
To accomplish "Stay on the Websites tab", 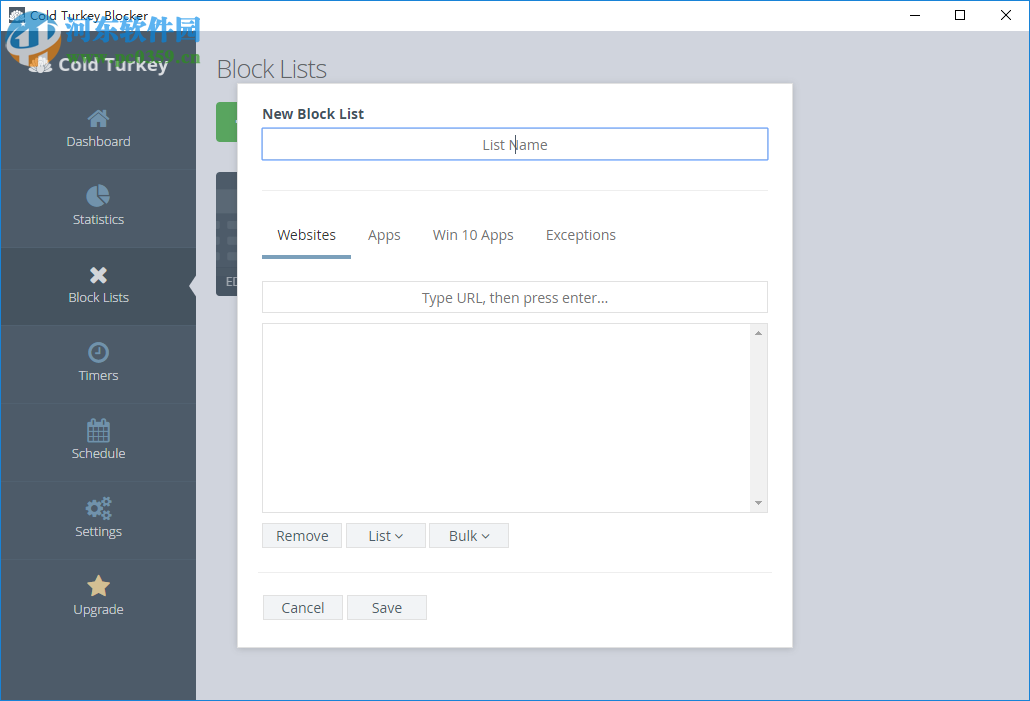I will 306,234.
